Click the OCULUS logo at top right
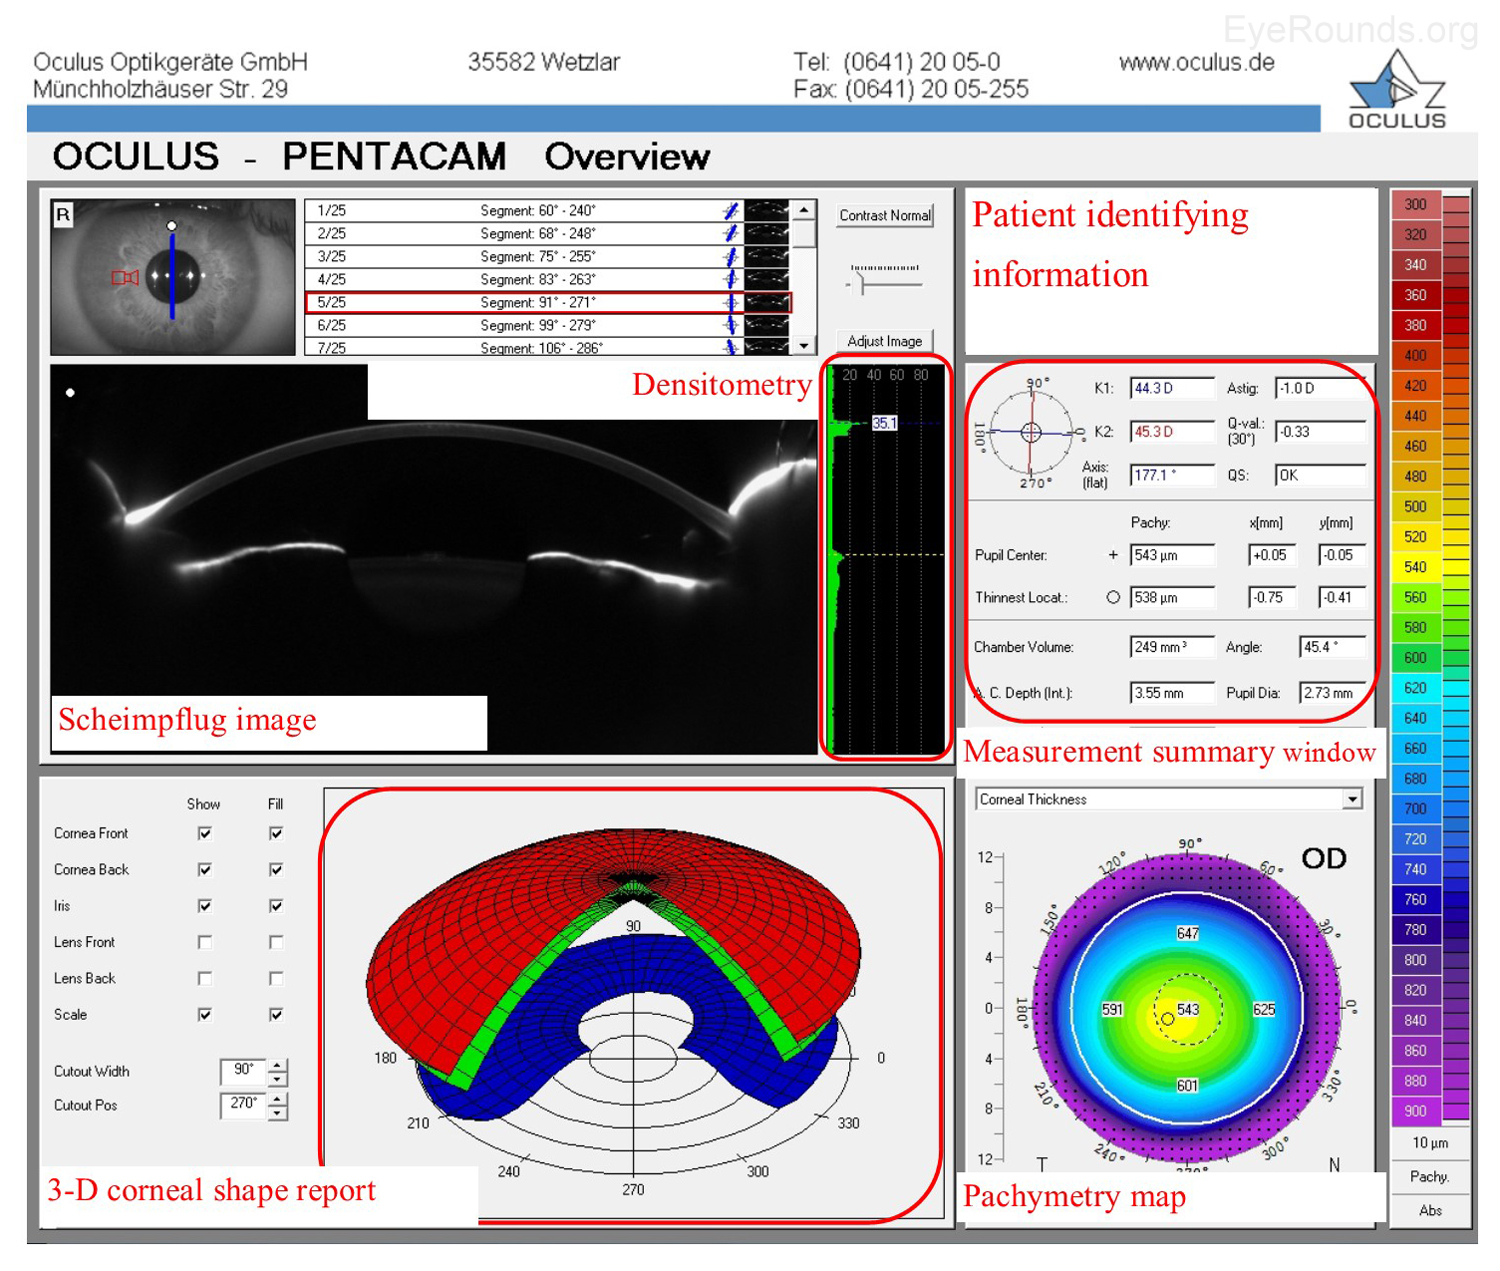 click(1397, 92)
